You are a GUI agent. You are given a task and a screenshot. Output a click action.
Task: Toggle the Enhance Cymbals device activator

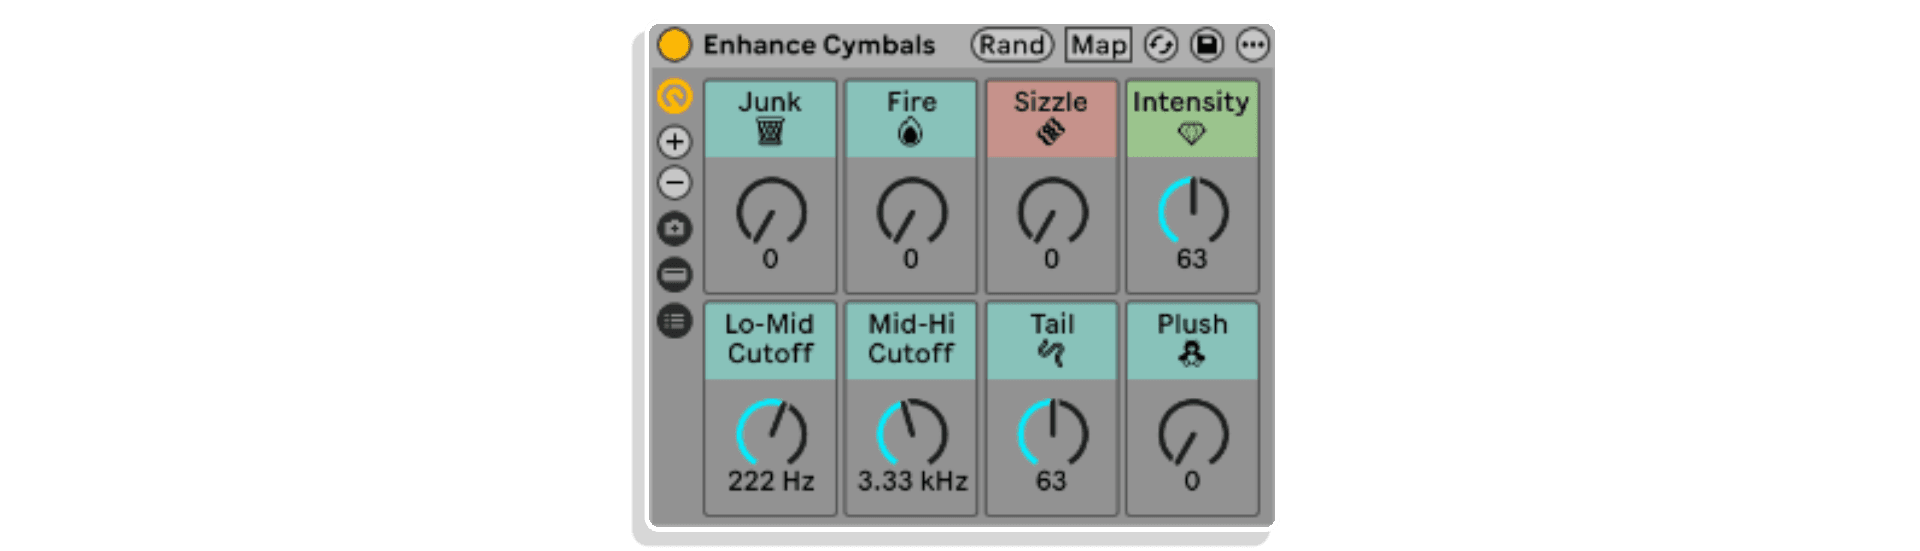(x=674, y=45)
